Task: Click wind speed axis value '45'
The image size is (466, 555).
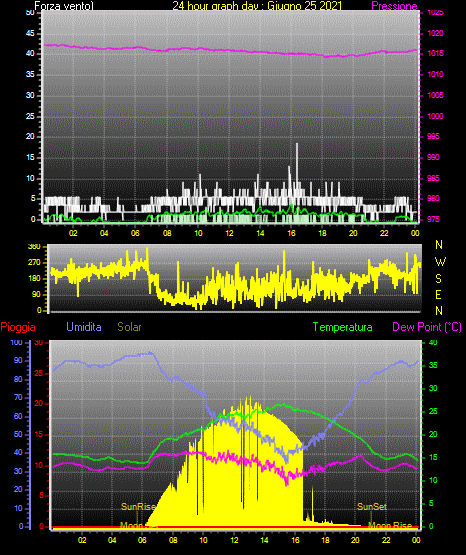Action: (x=30, y=33)
